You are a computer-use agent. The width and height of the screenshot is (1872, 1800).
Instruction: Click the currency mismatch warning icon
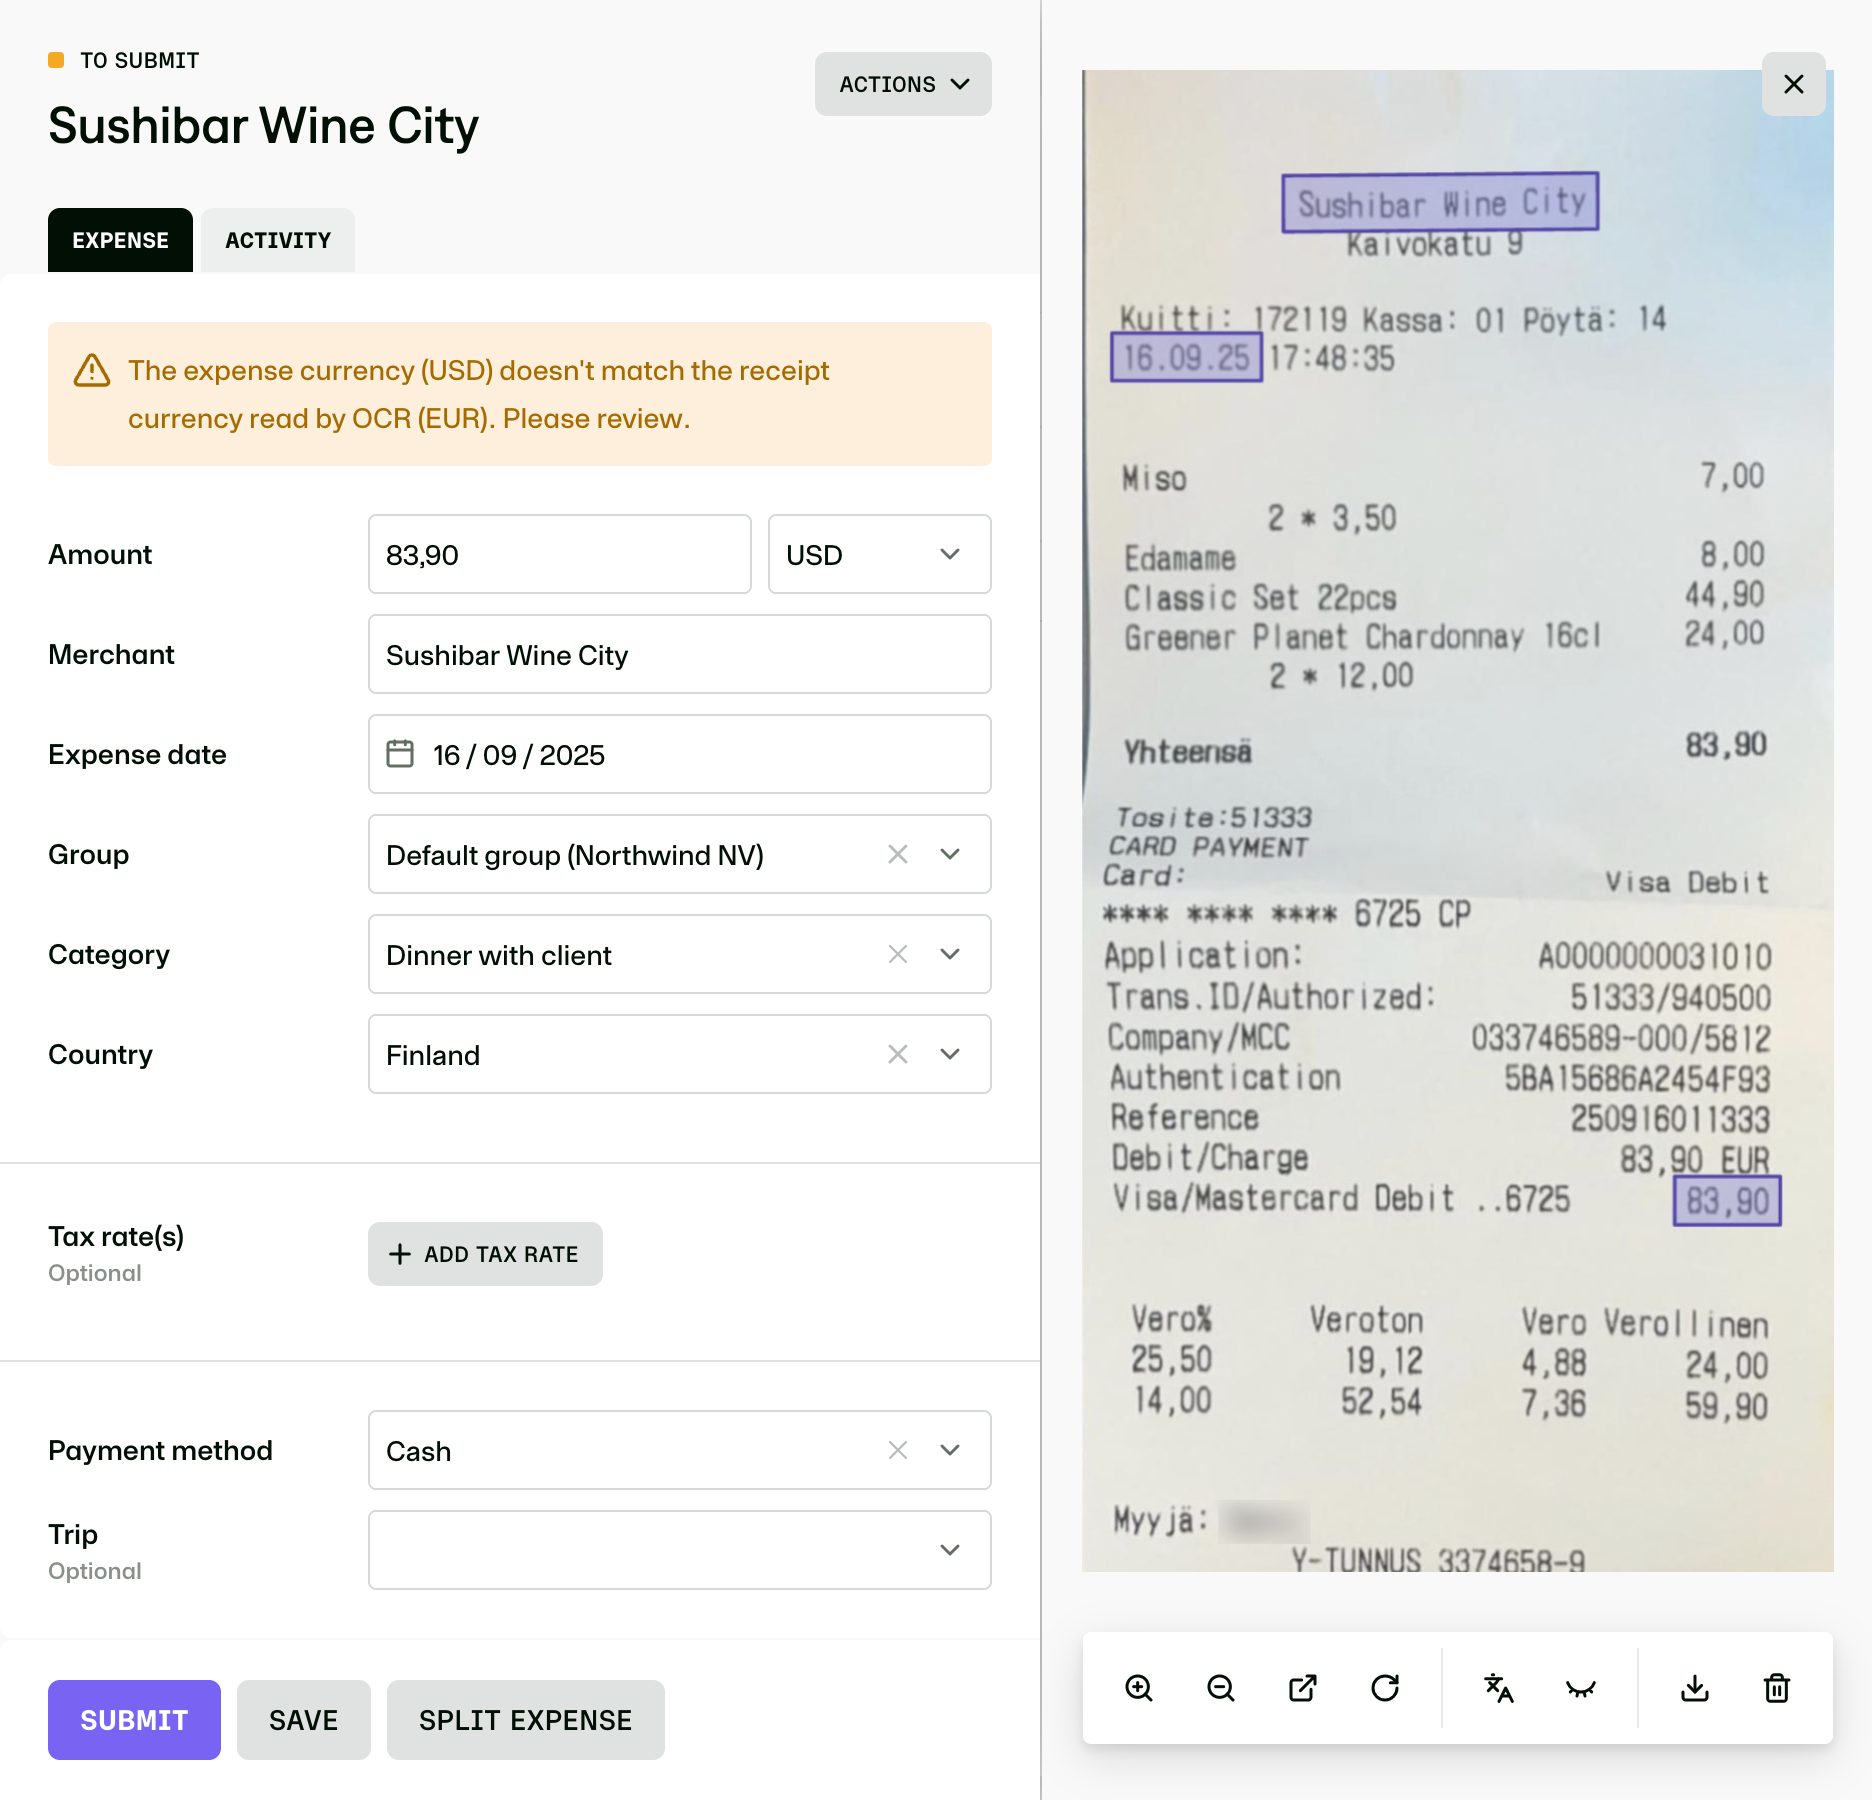point(92,371)
